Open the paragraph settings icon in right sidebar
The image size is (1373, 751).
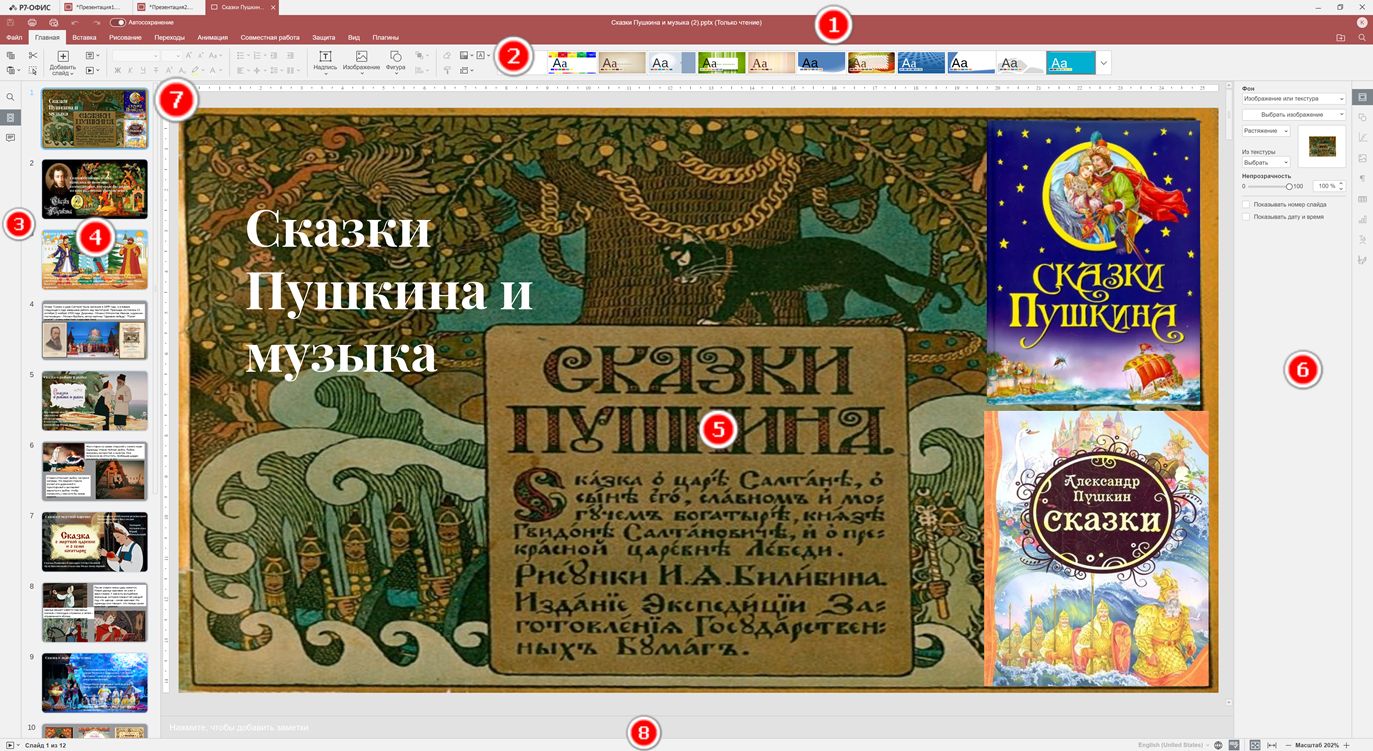[1362, 178]
